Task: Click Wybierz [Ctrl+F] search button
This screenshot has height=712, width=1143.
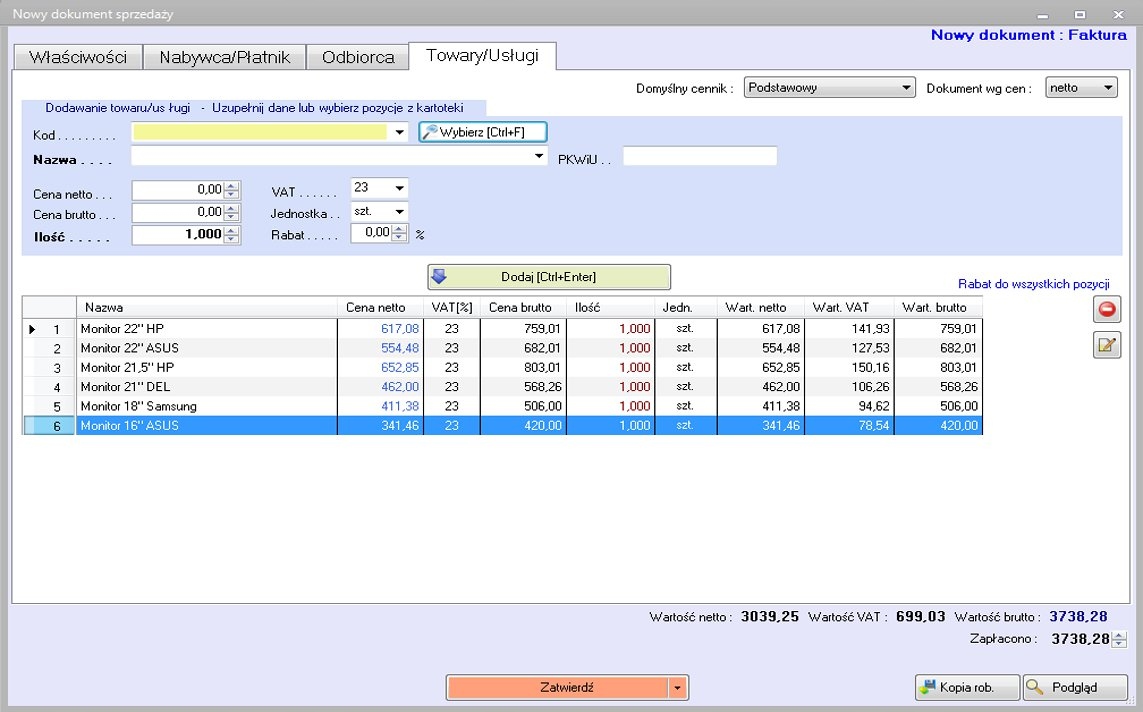Action: [483, 132]
